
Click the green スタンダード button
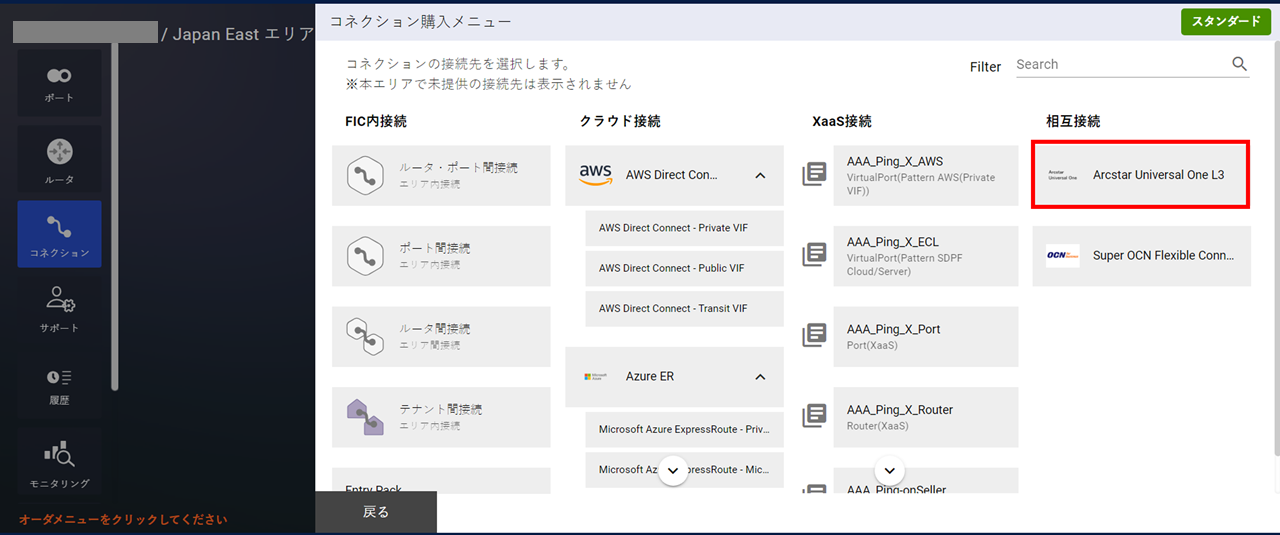[1225, 21]
